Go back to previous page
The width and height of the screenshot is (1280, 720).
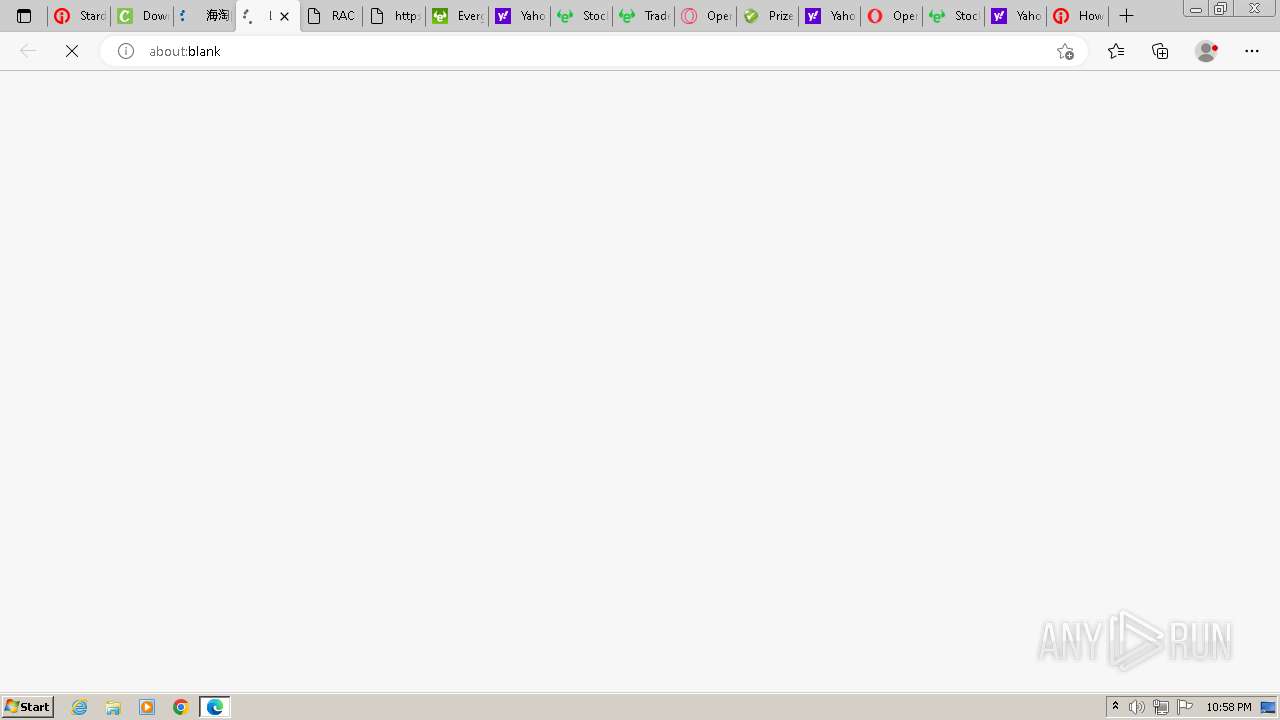click(x=28, y=51)
